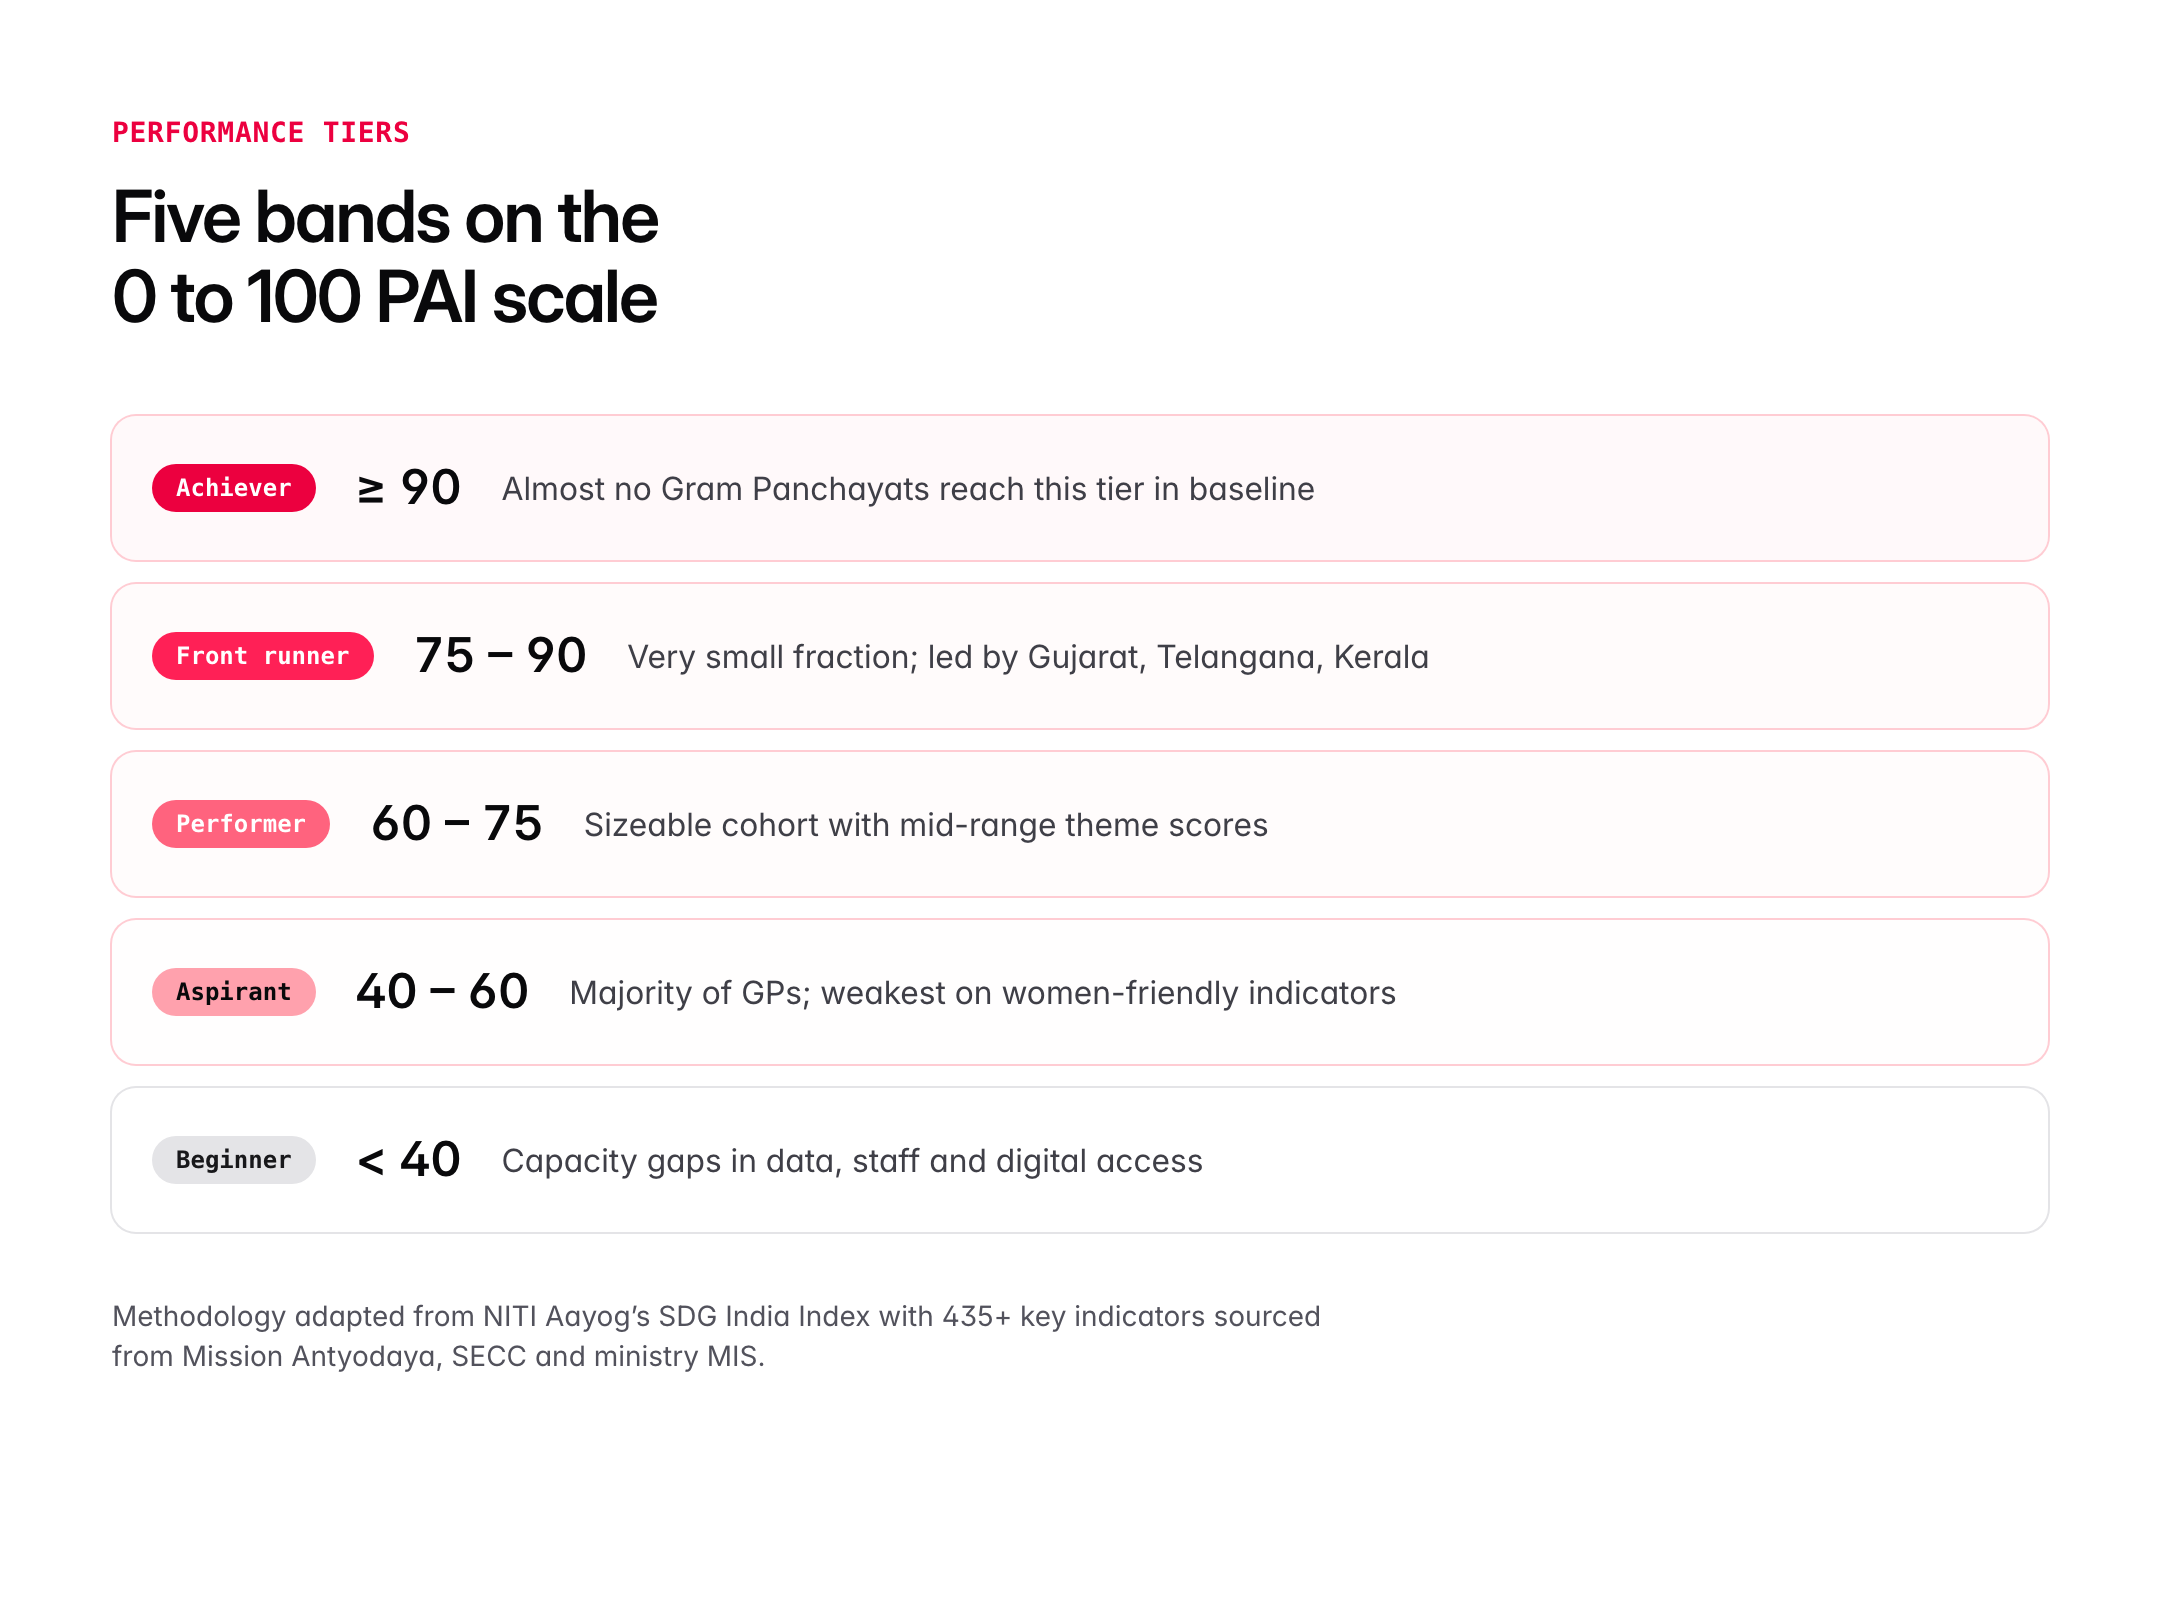Select the '60 – 75' score range
Viewport: 2160px width, 1600px height.
tap(456, 824)
